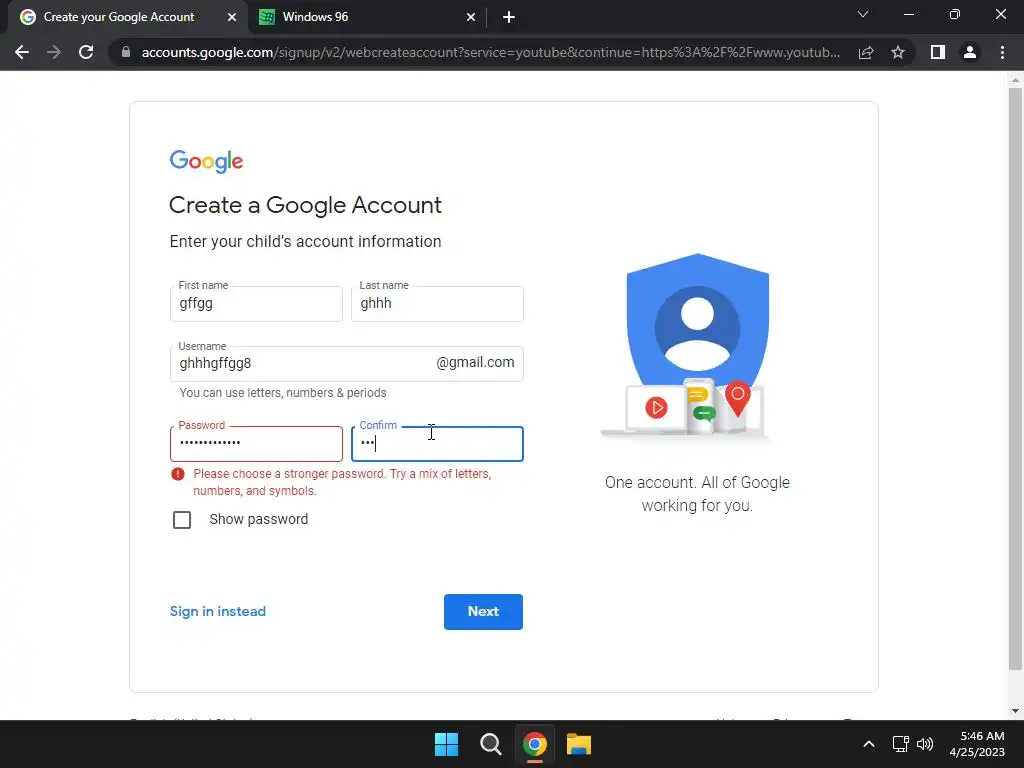Viewport: 1024px width, 768px height.
Task: Open the network status tray icon
Action: 901,744
